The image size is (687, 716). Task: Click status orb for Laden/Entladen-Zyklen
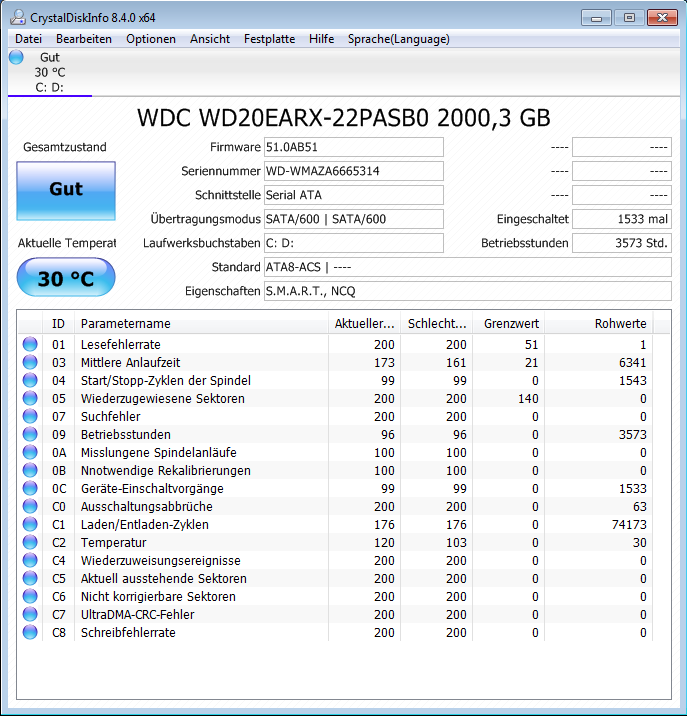(30, 524)
